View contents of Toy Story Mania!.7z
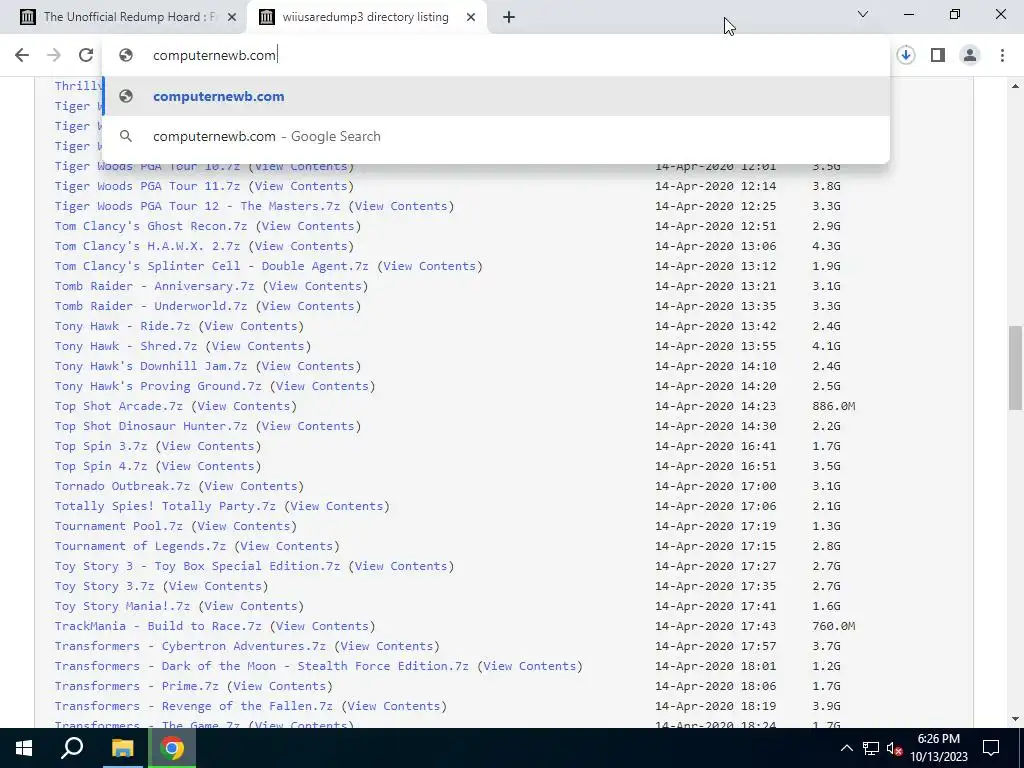The width and height of the screenshot is (1024, 768). pos(251,606)
